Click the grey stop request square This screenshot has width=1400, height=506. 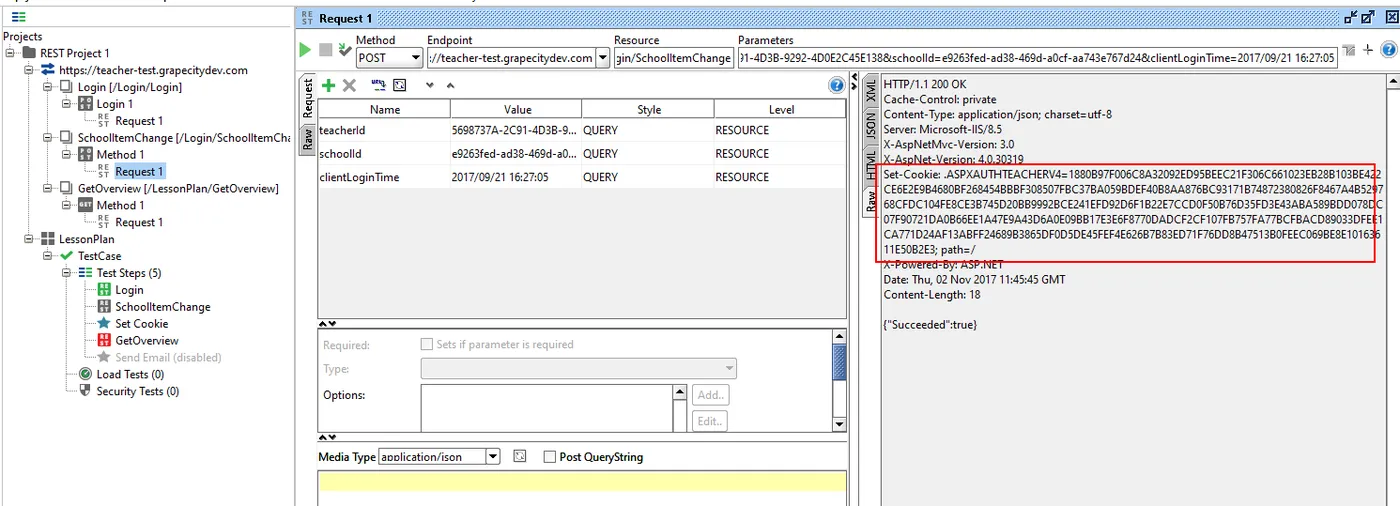coord(326,49)
